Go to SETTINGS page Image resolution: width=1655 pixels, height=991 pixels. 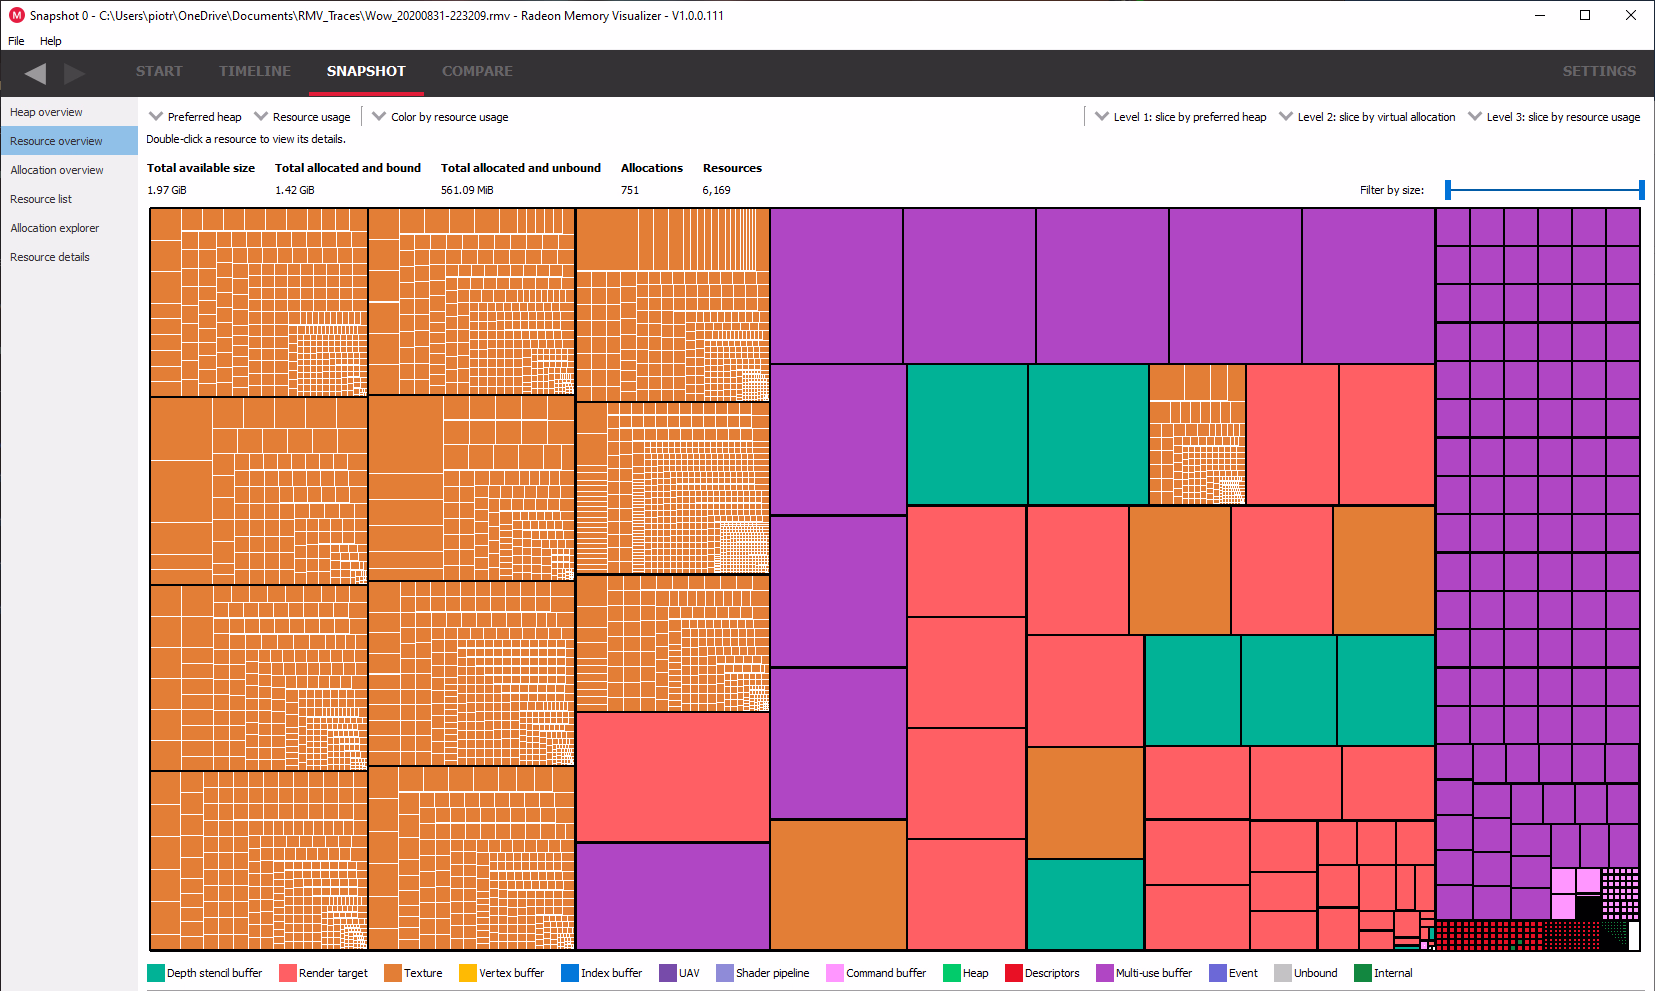pyautogui.click(x=1599, y=72)
